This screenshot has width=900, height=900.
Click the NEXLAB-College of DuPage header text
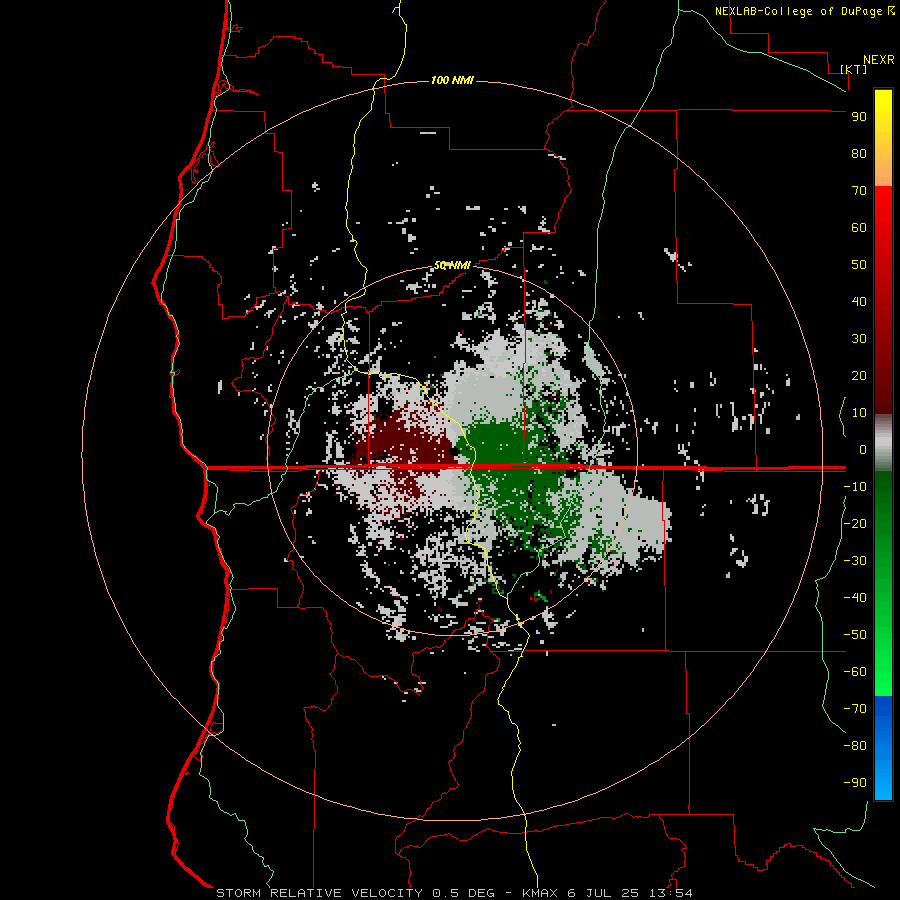pos(799,11)
